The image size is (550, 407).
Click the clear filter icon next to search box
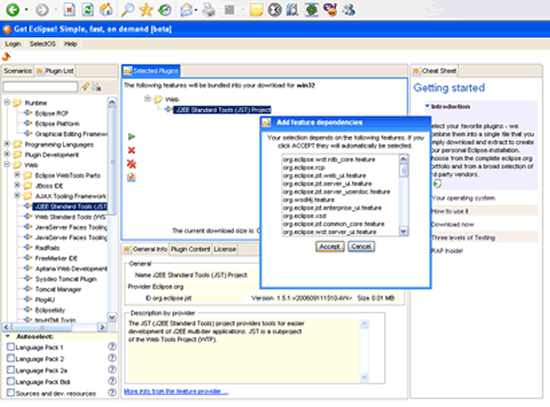(x=97, y=87)
